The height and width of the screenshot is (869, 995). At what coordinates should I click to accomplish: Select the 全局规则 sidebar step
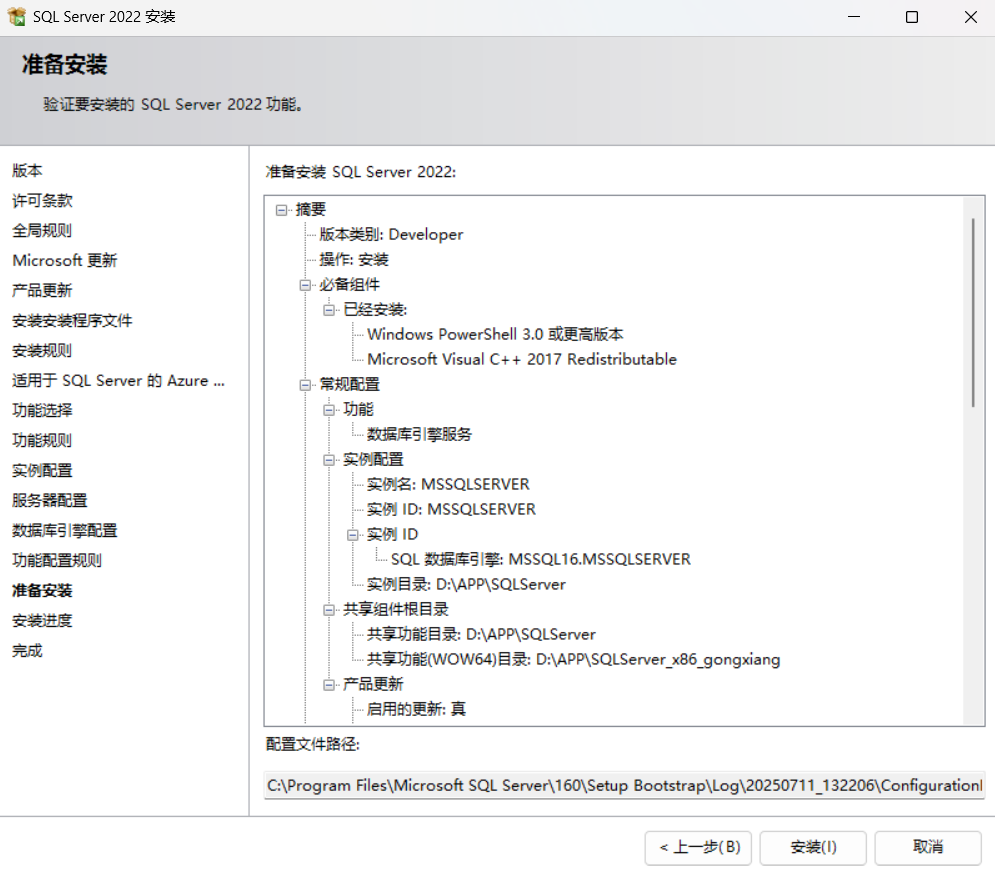[x=42, y=230]
